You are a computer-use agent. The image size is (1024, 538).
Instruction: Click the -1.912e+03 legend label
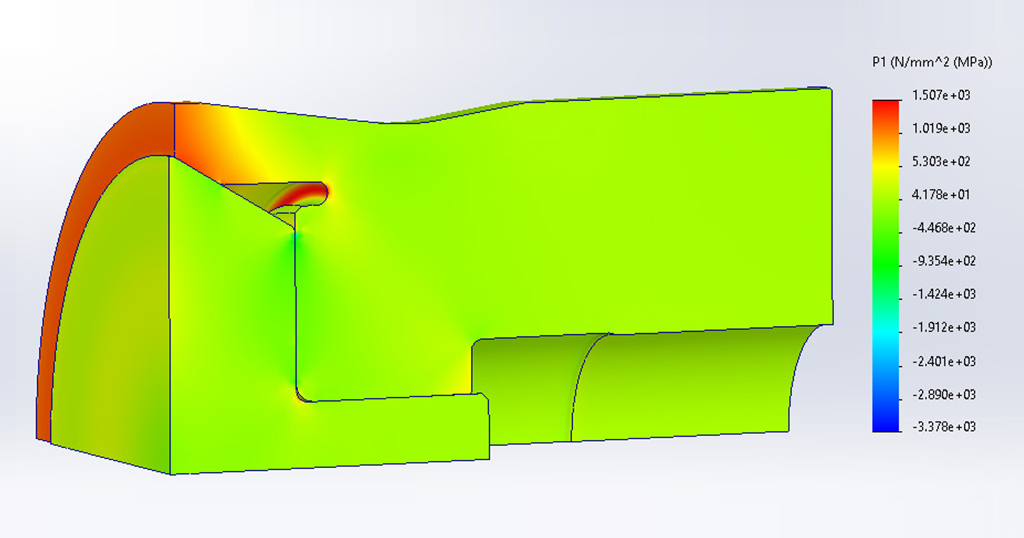[x=941, y=327]
